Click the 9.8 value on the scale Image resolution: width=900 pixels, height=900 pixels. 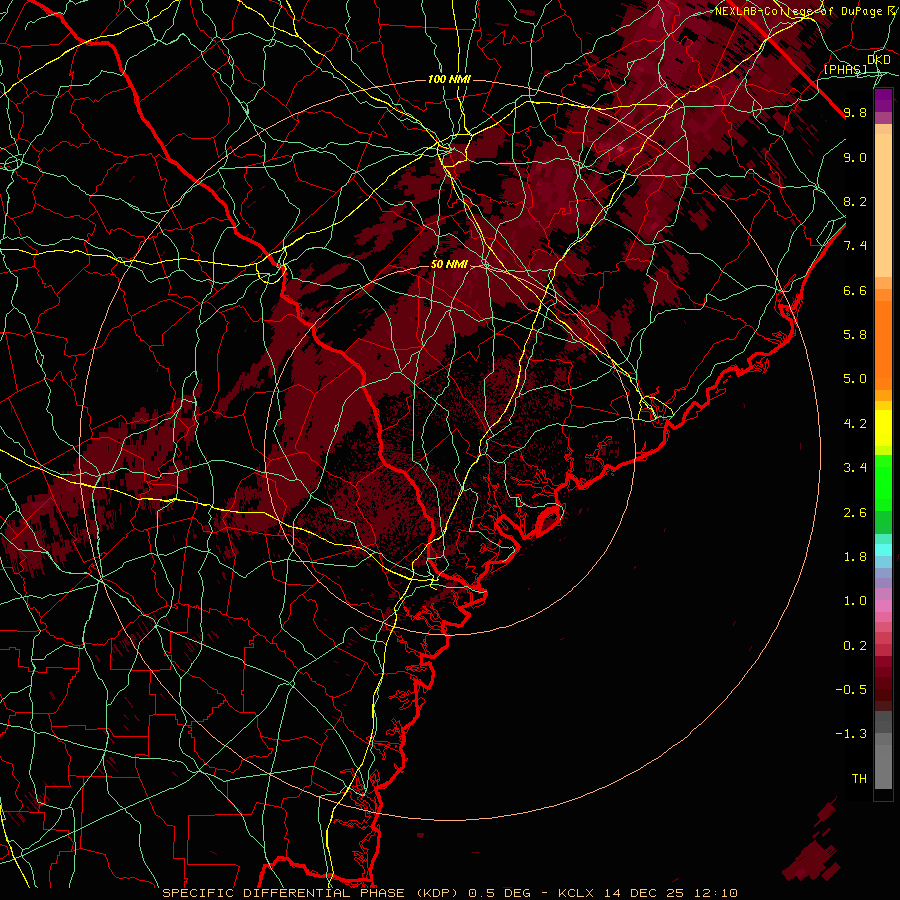pos(855,112)
